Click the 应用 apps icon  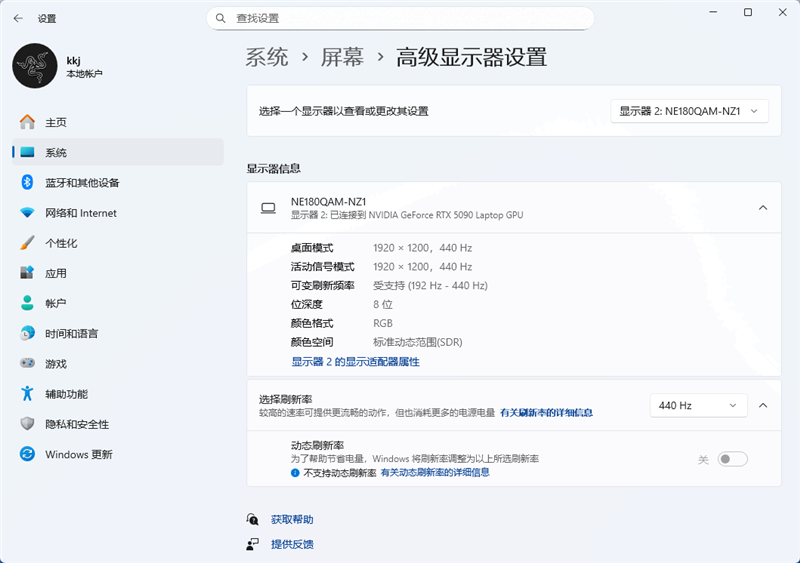pyautogui.click(x=27, y=273)
